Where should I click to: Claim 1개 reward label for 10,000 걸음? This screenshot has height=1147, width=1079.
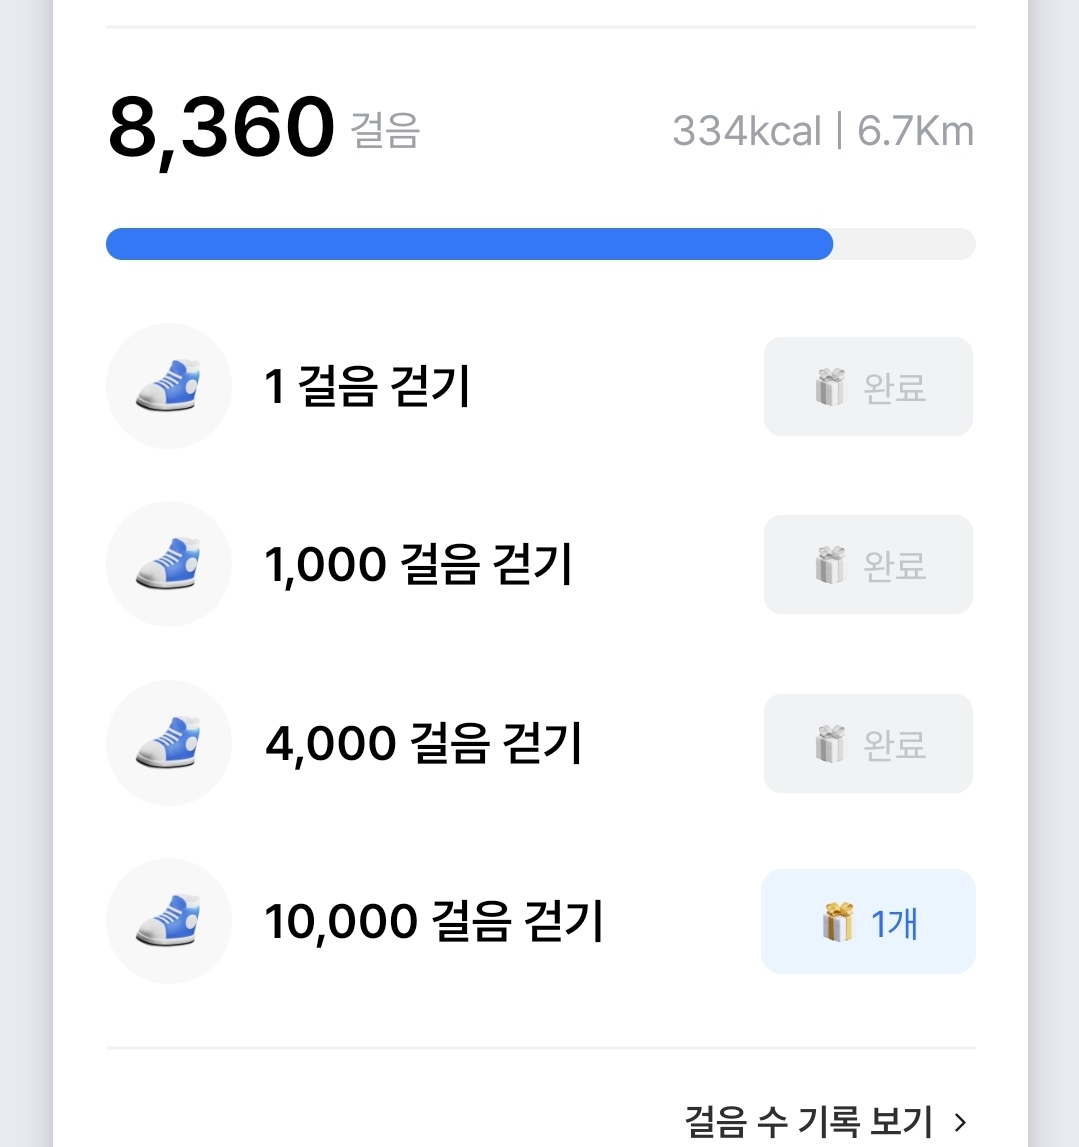pos(894,923)
